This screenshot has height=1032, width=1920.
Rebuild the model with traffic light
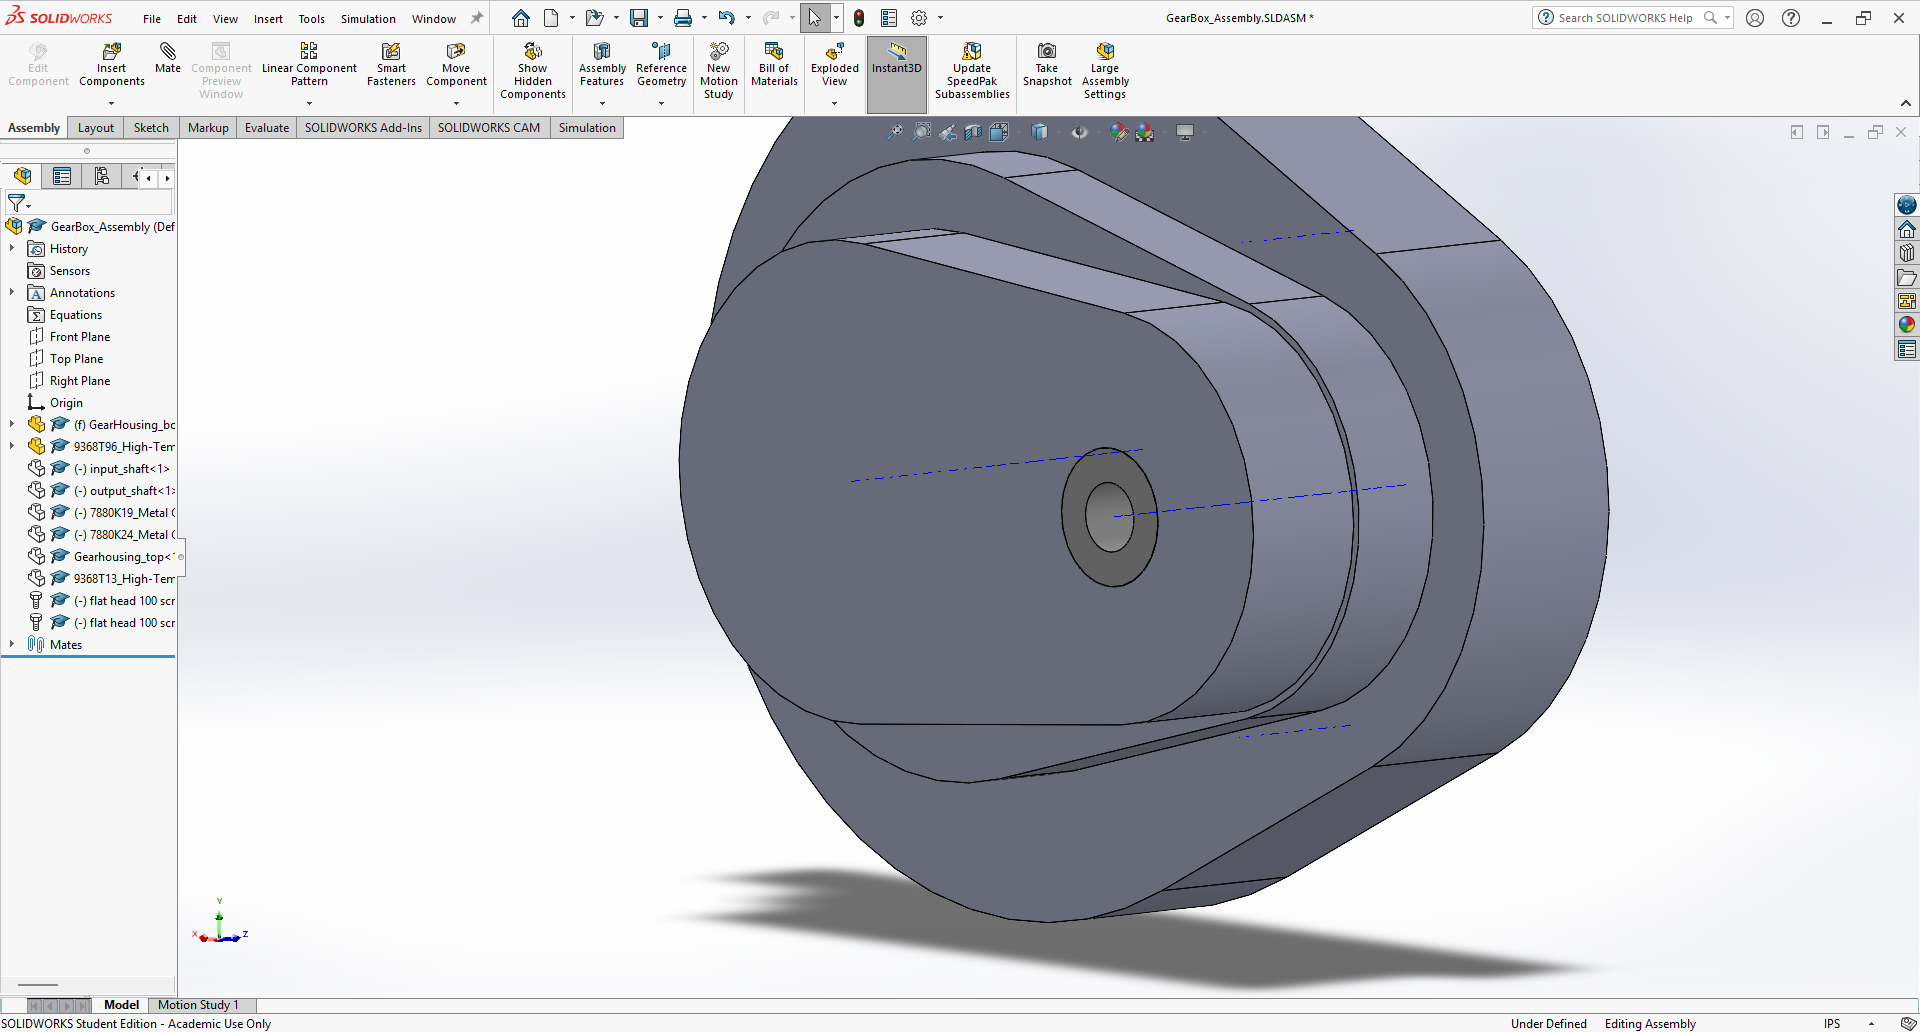pos(859,18)
